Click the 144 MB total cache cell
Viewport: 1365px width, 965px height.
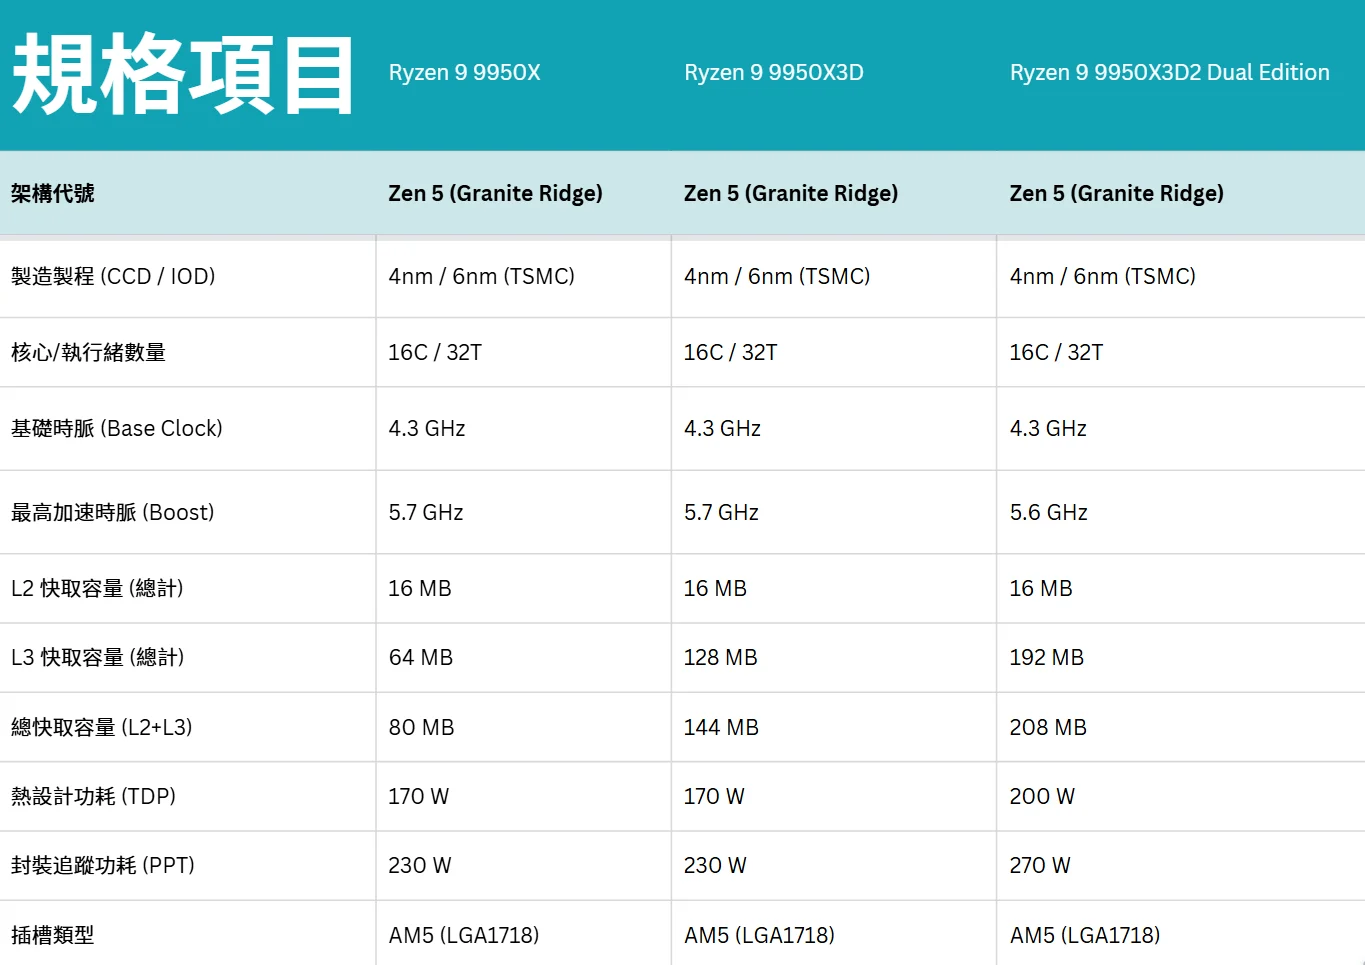720,728
